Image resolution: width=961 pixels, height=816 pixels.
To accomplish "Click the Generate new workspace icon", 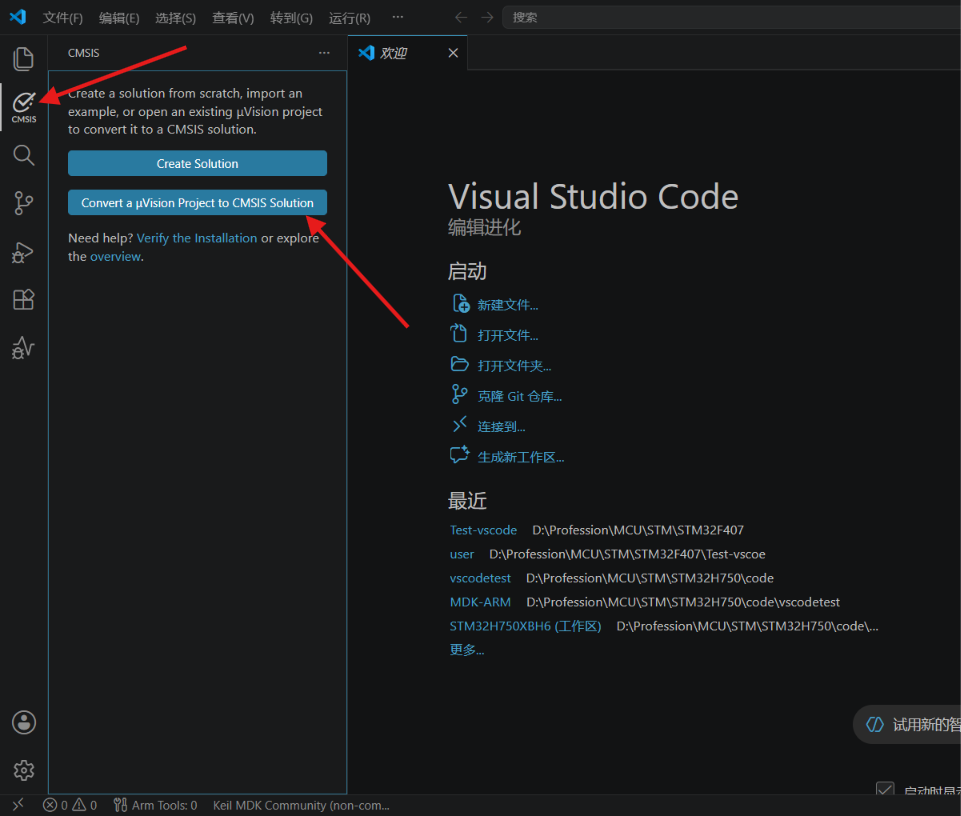I will point(460,455).
